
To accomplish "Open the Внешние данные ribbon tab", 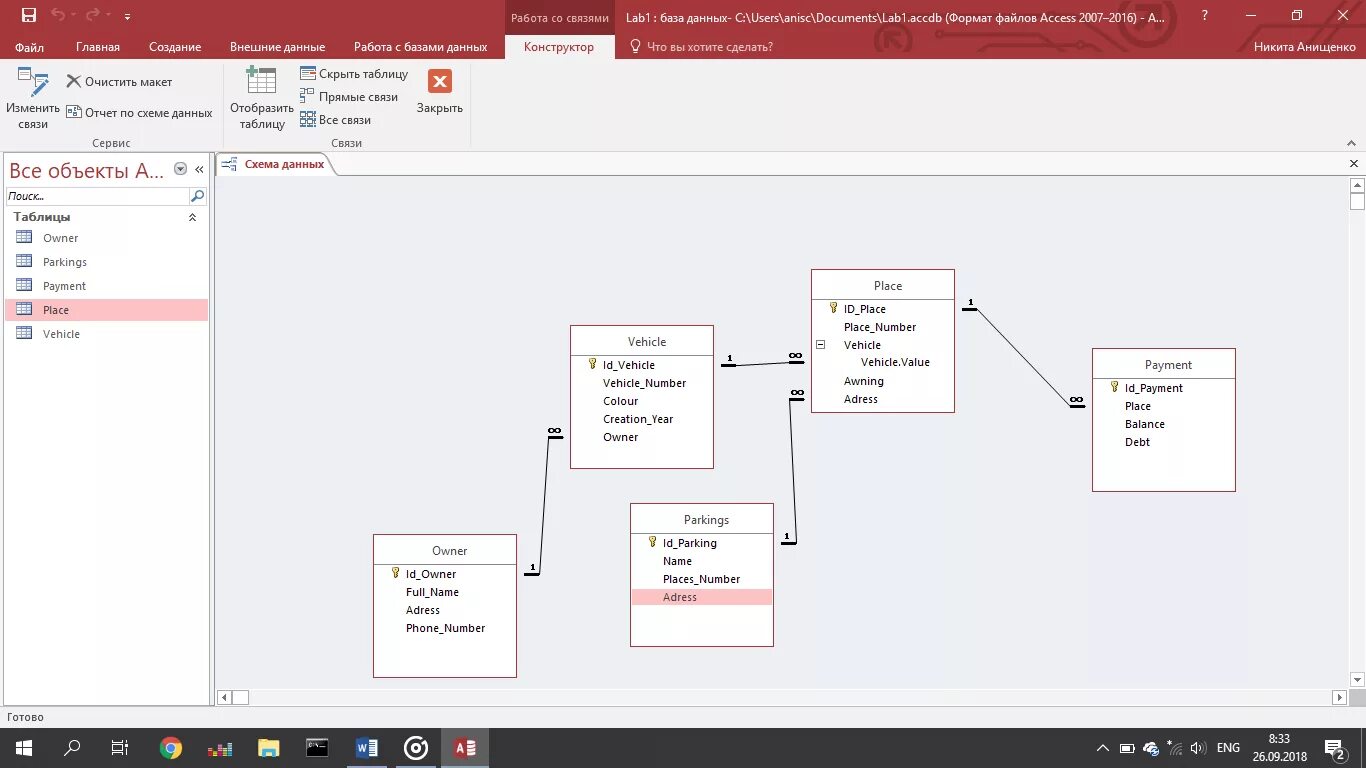I will pyautogui.click(x=277, y=47).
